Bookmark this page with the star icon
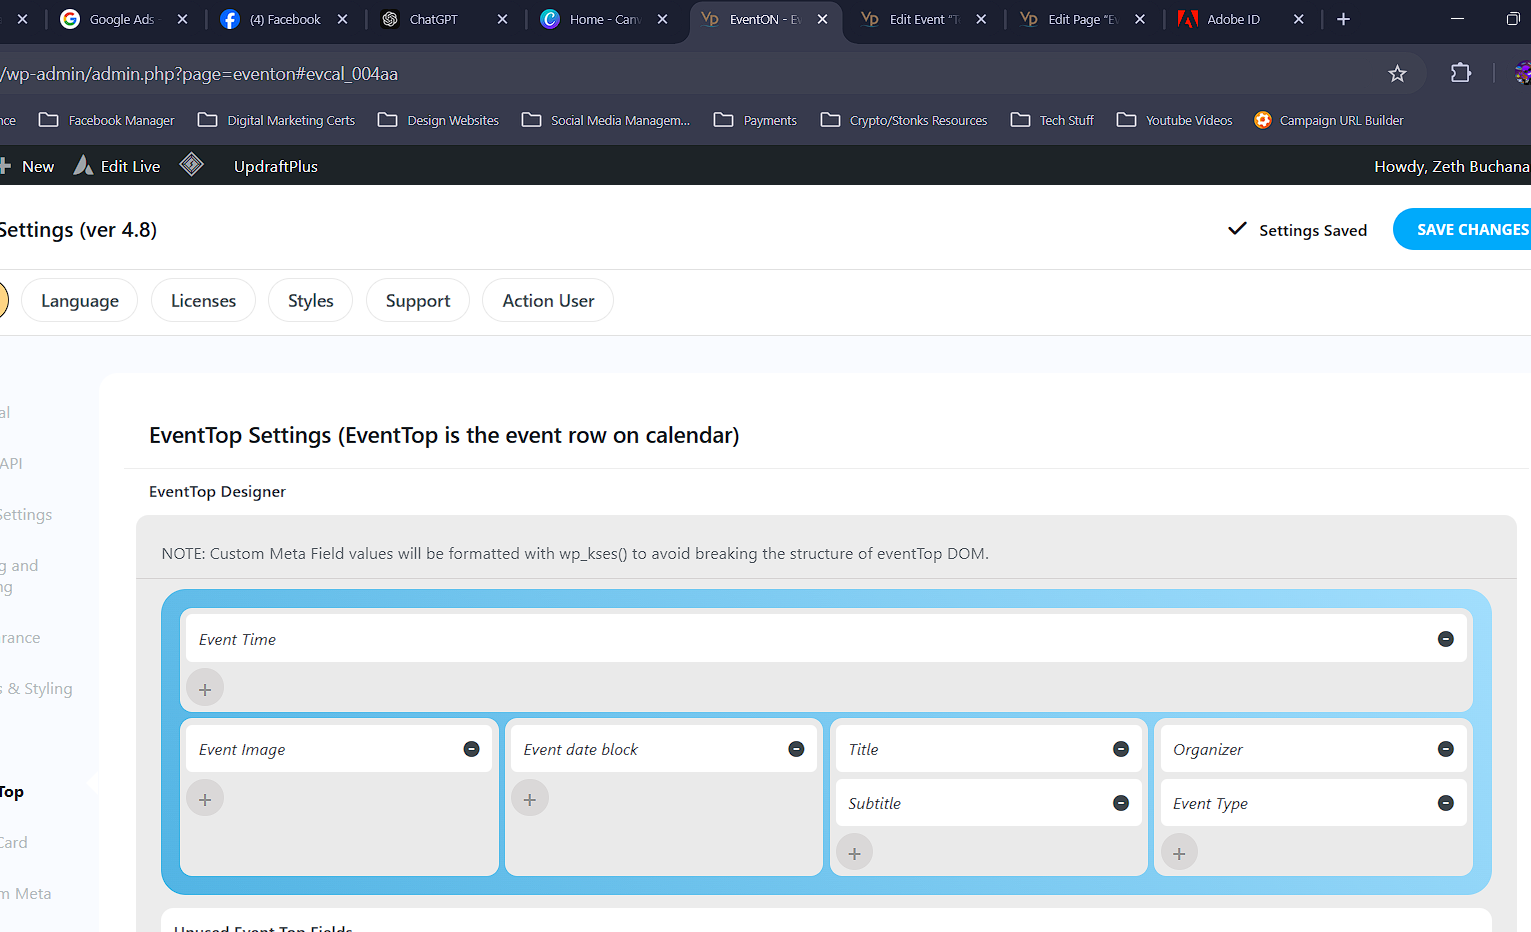 click(x=1397, y=73)
